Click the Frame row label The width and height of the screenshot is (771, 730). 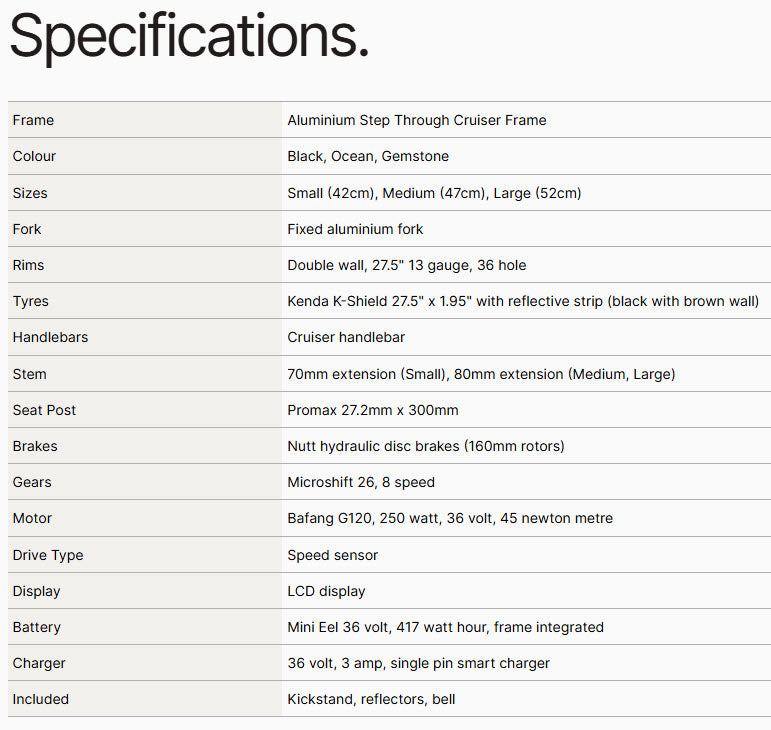tap(33, 120)
